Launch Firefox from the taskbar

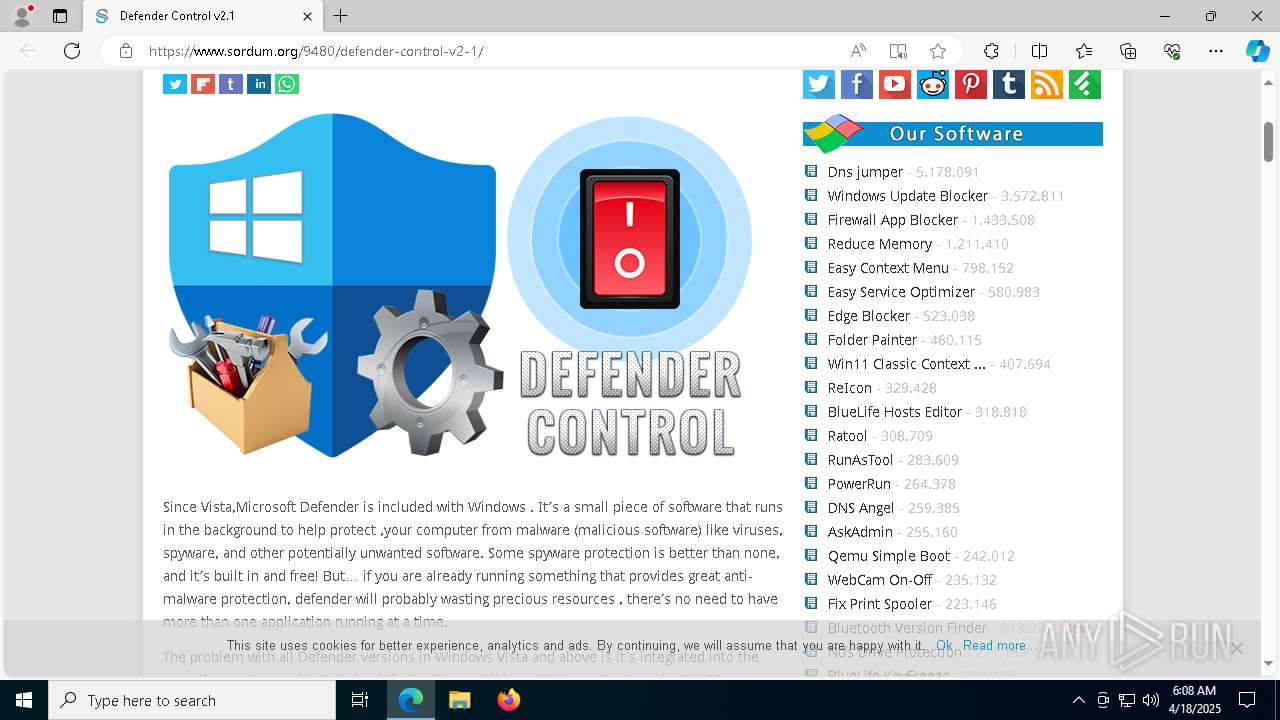coord(508,700)
